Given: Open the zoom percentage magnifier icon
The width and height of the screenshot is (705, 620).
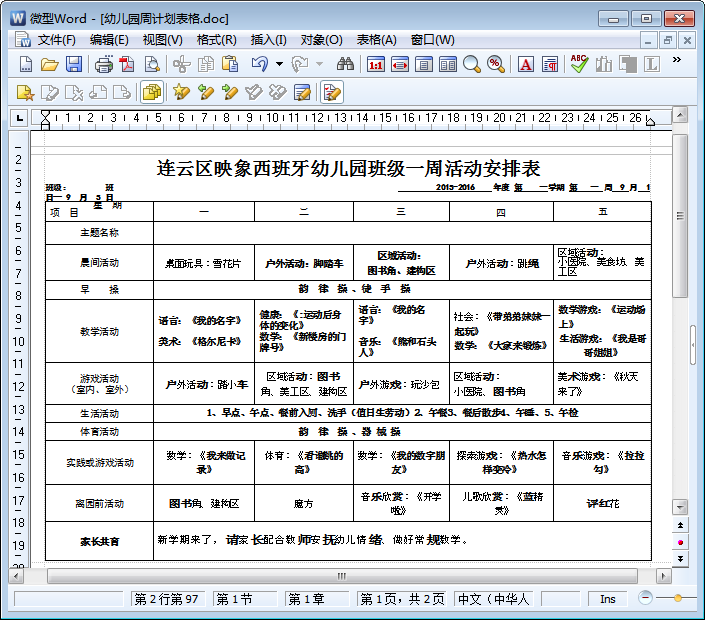Looking at the screenshot, I should click(x=495, y=65).
